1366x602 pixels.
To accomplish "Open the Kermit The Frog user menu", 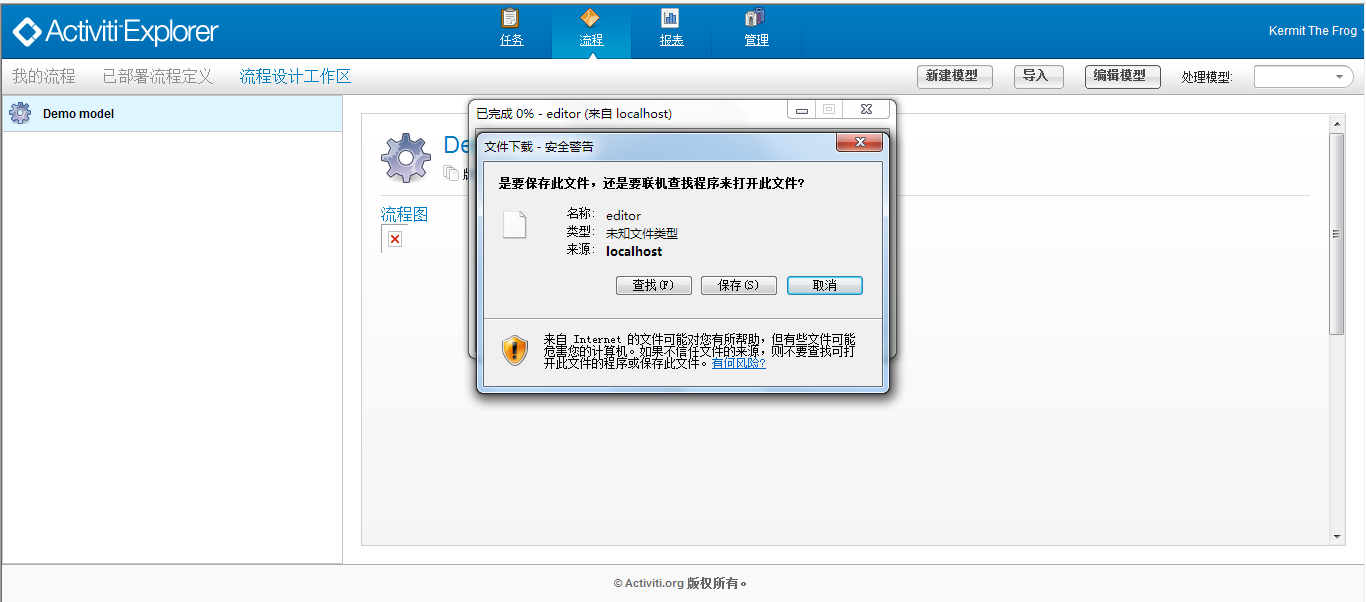I will (x=1315, y=31).
